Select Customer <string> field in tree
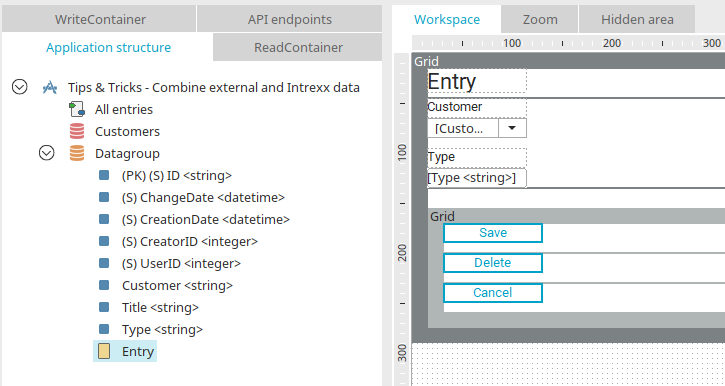The width and height of the screenshot is (725, 386). click(178, 286)
